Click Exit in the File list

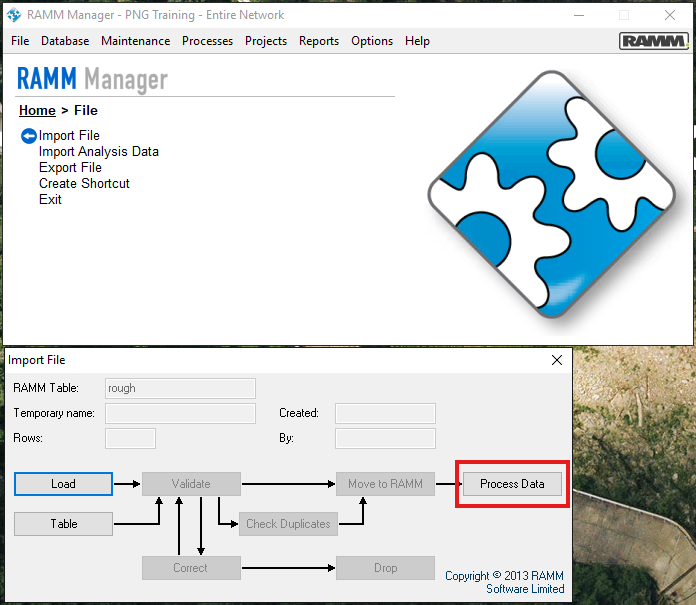click(x=50, y=199)
